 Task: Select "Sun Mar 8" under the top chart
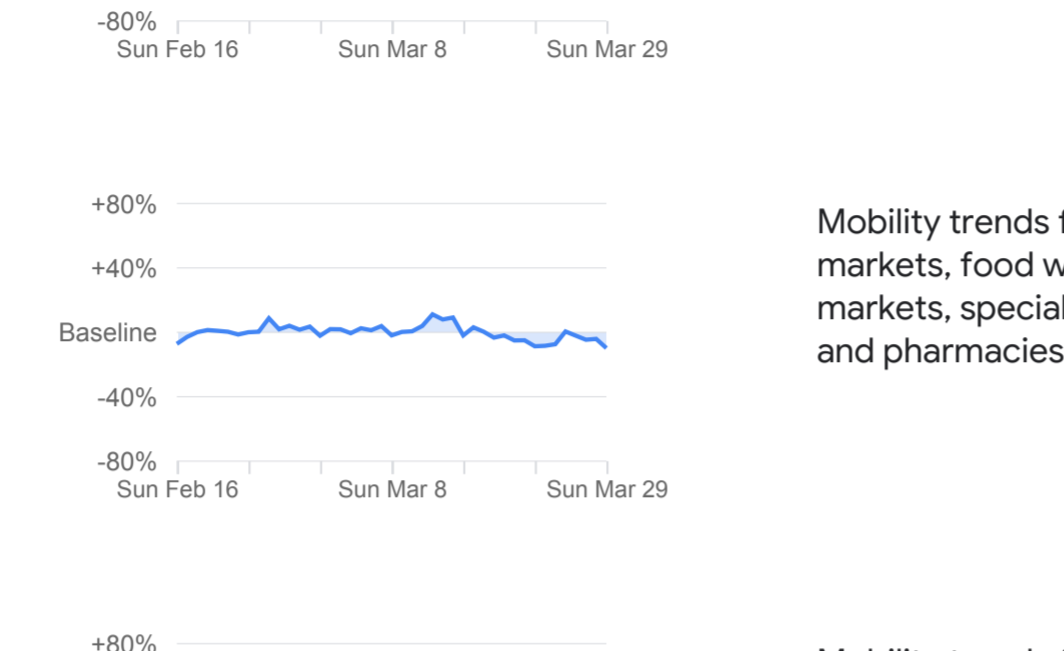pos(392,49)
